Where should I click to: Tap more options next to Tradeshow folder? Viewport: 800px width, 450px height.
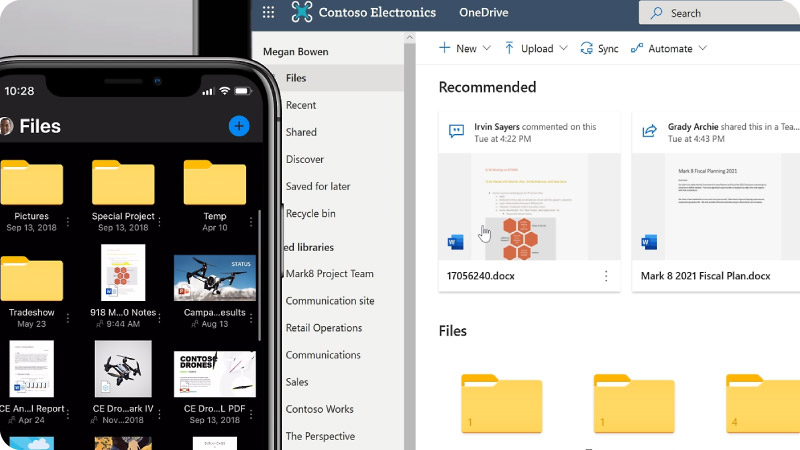68,318
